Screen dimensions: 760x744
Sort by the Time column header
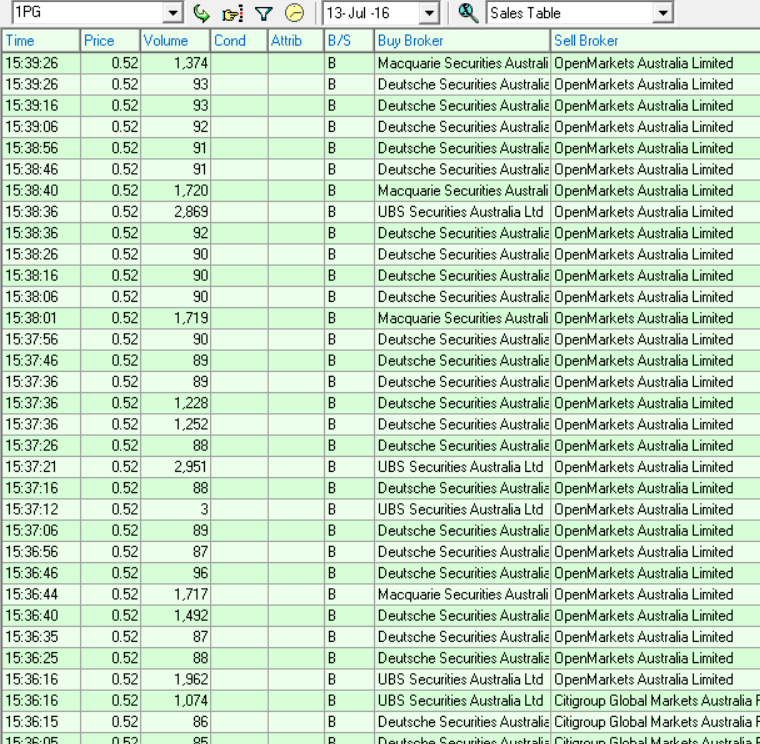pos(41,41)
